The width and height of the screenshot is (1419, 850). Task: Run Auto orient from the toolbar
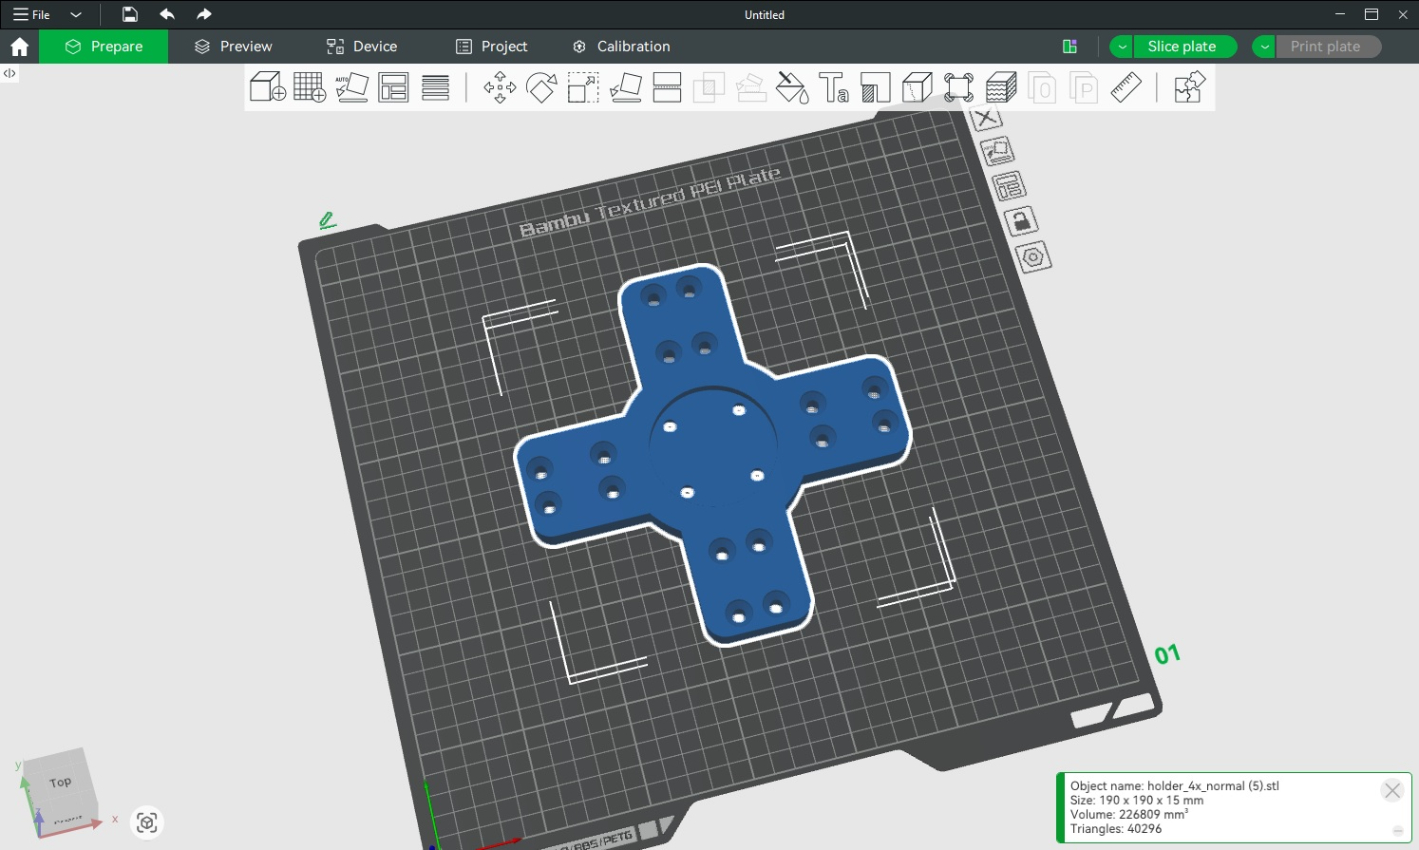351,87
